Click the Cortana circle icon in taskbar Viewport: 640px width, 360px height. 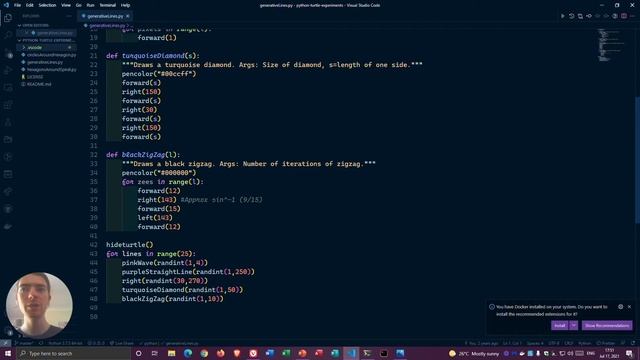point(138,353)
